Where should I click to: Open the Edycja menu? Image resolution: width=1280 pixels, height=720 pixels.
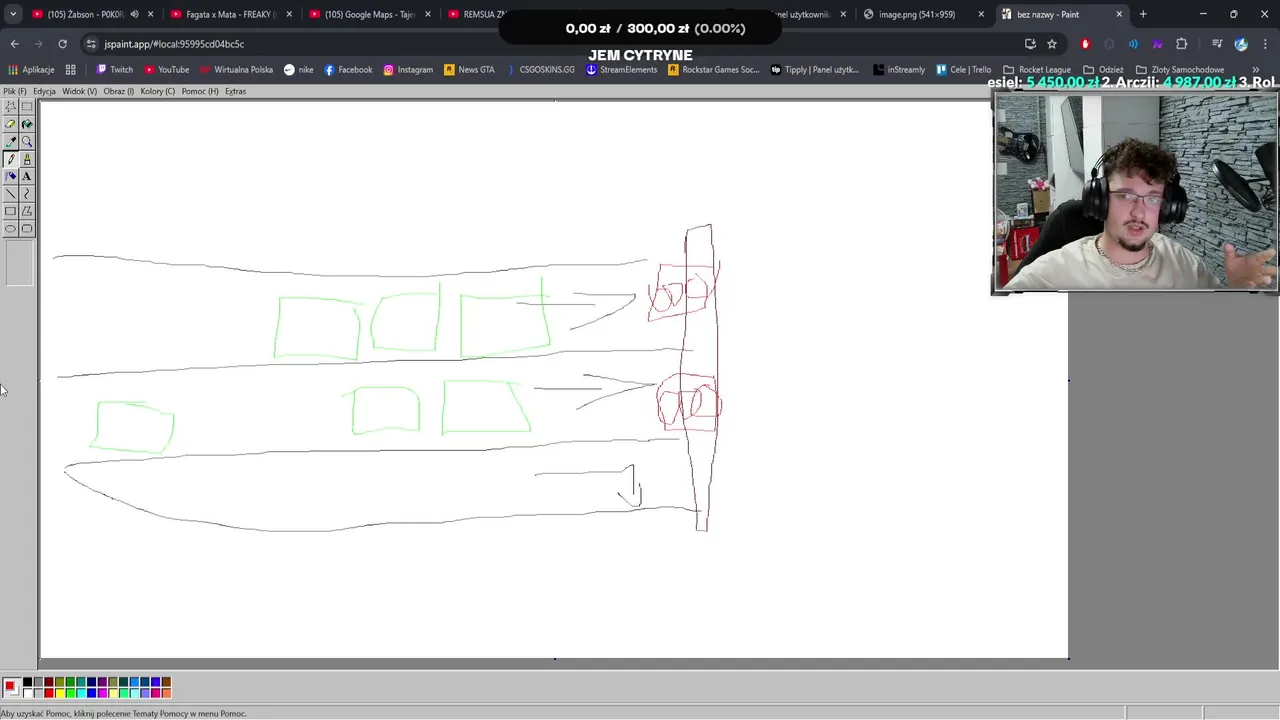[44, 91]
